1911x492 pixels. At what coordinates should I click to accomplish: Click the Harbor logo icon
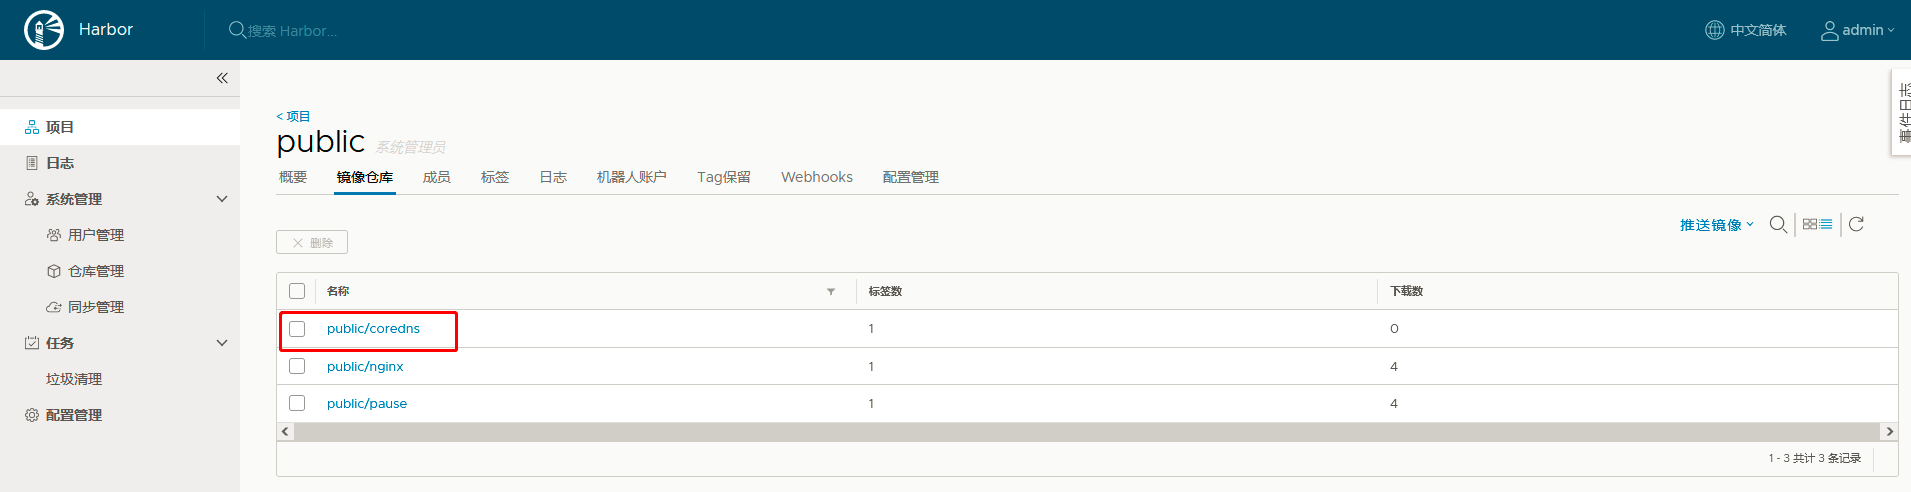point(44,30)
